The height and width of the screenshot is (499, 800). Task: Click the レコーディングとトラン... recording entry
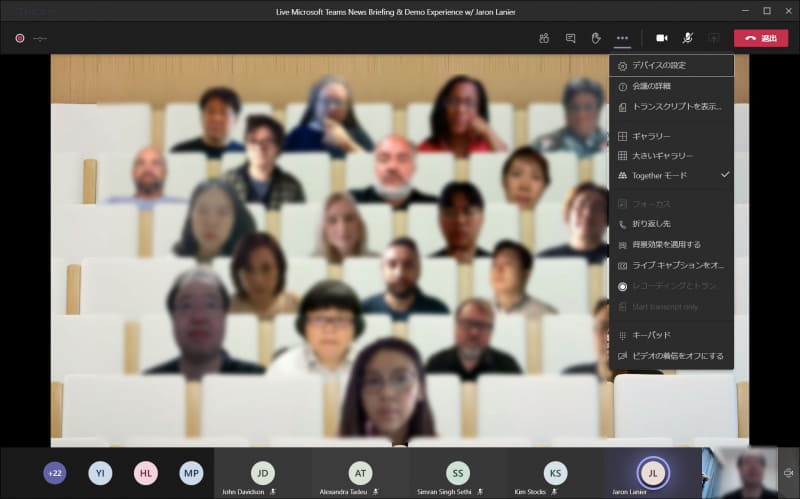(671, 286)
